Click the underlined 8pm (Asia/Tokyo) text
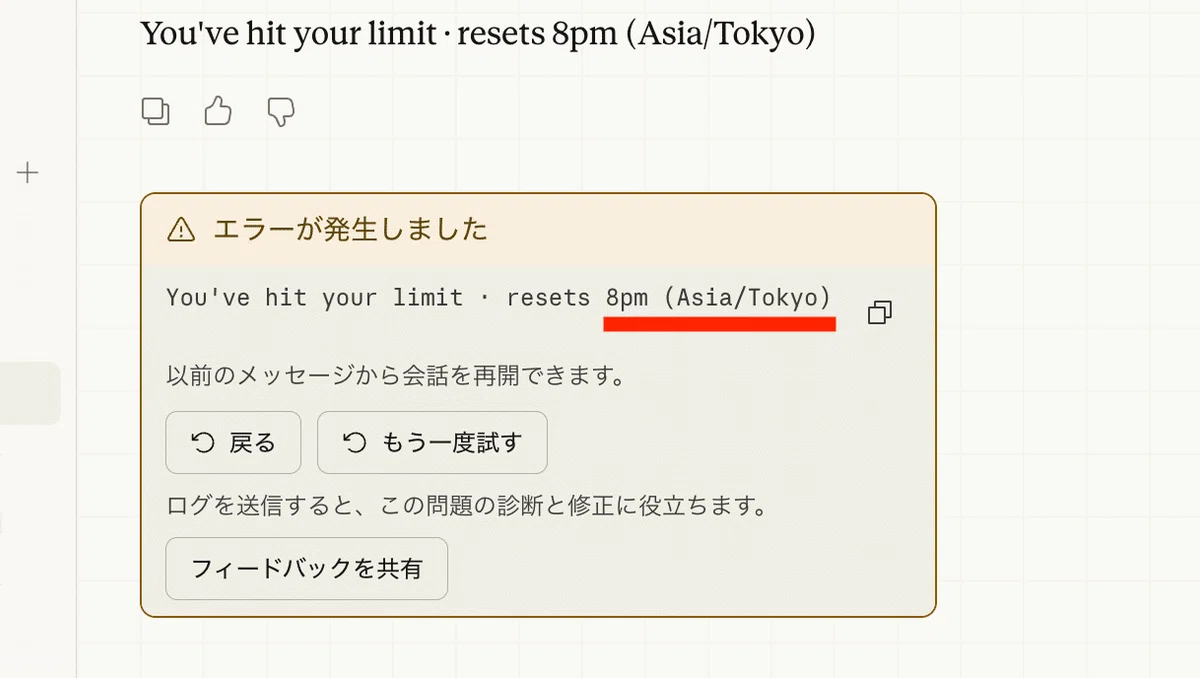 pos(718,297)
